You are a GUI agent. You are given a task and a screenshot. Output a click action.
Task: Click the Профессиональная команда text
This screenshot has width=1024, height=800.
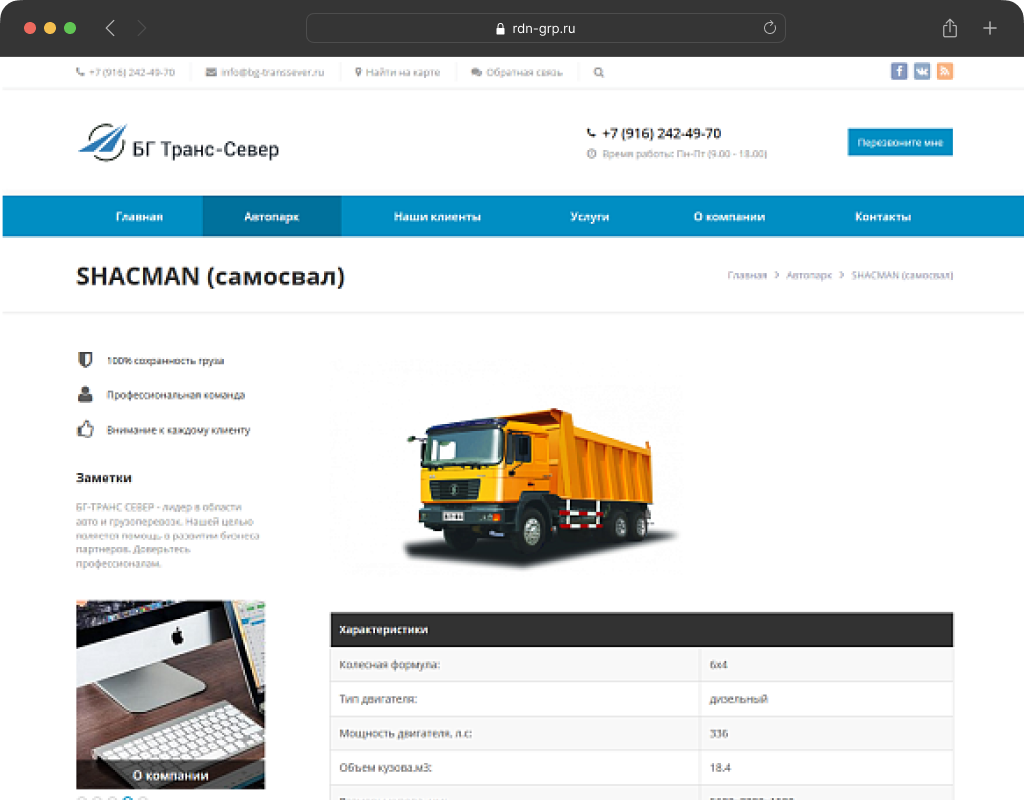click(176, 395)
